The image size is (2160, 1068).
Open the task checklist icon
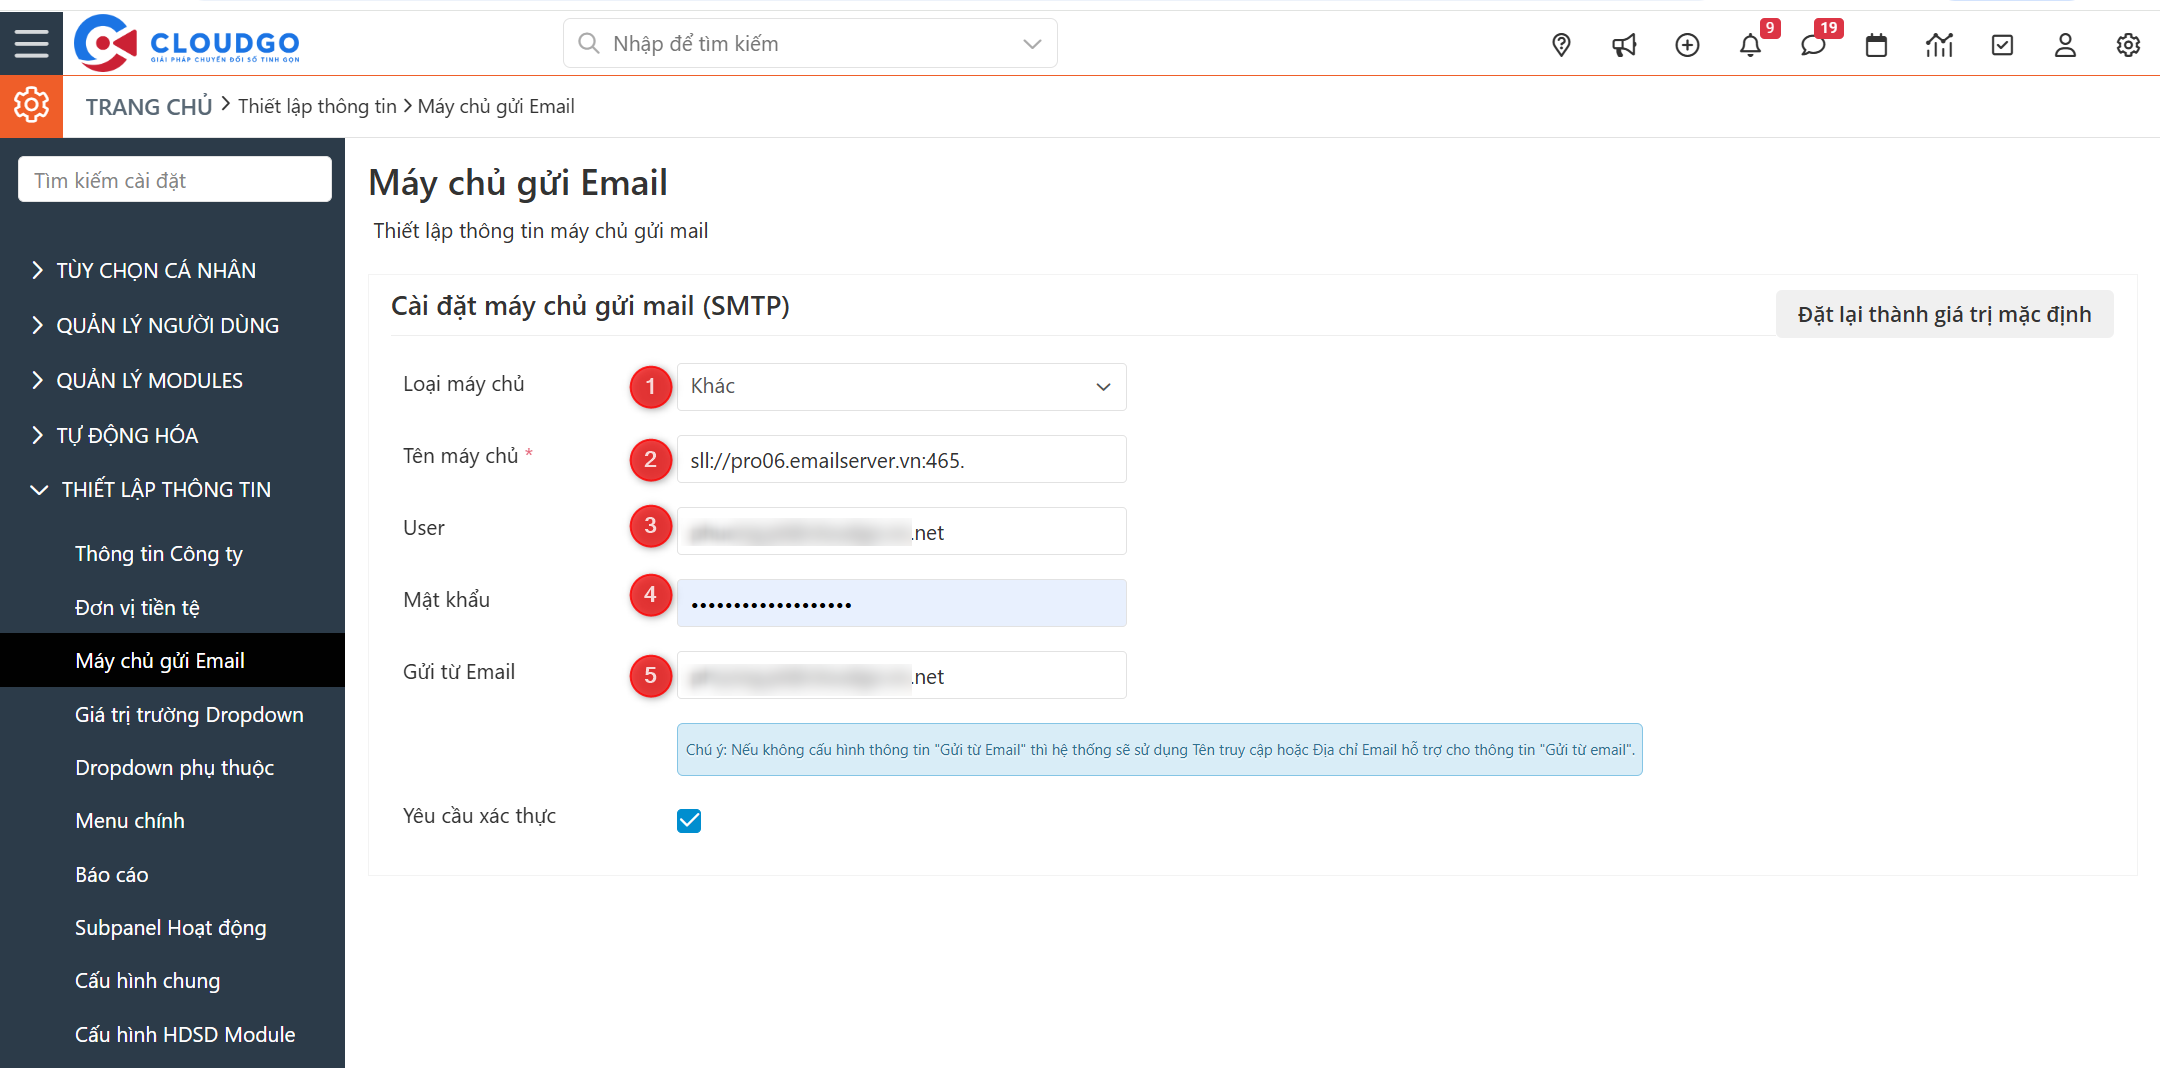point(2002,44)
